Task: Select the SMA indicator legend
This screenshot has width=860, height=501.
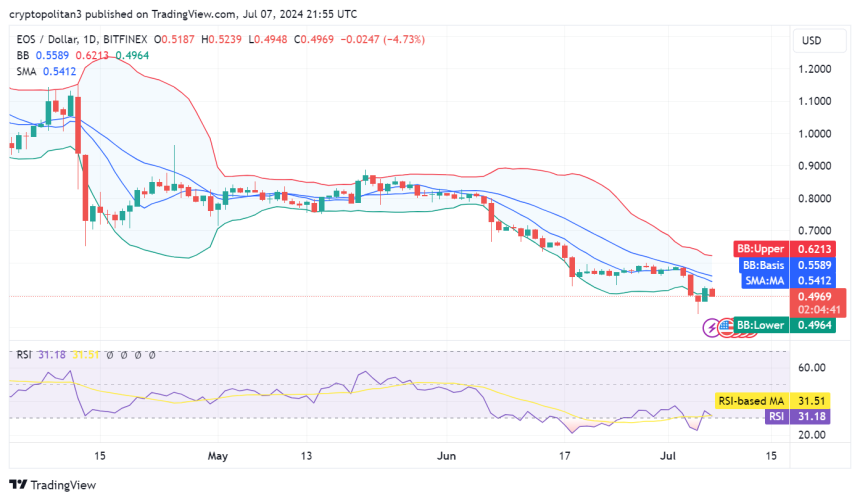Action: 27,71
